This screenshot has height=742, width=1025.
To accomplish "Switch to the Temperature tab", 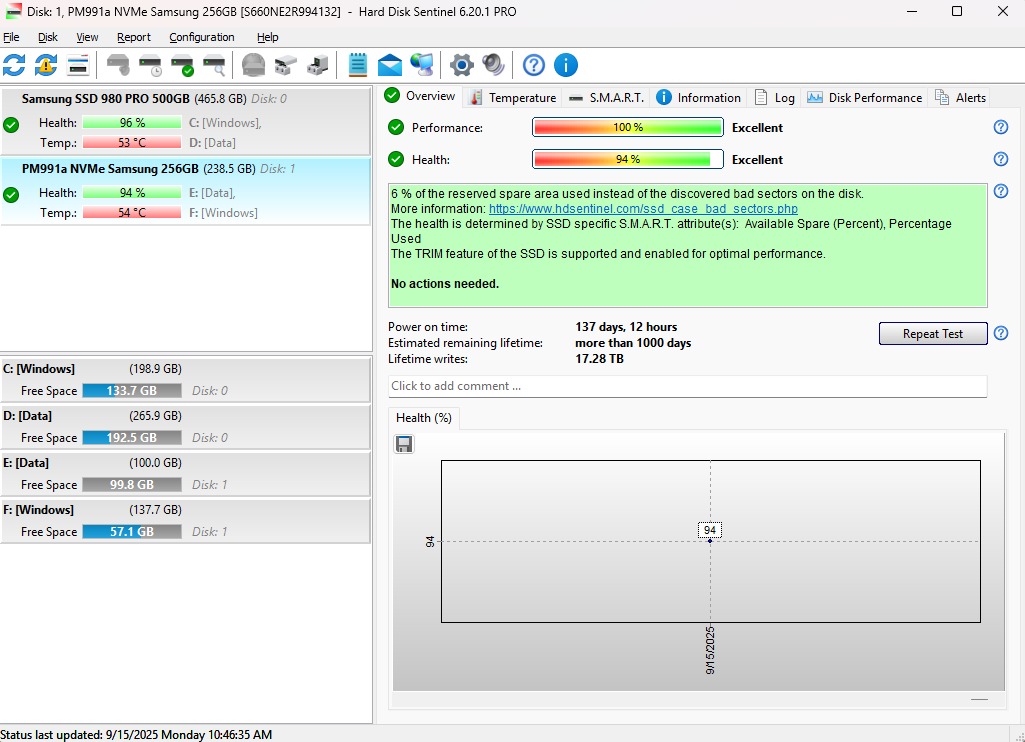I will pos(513,97).
